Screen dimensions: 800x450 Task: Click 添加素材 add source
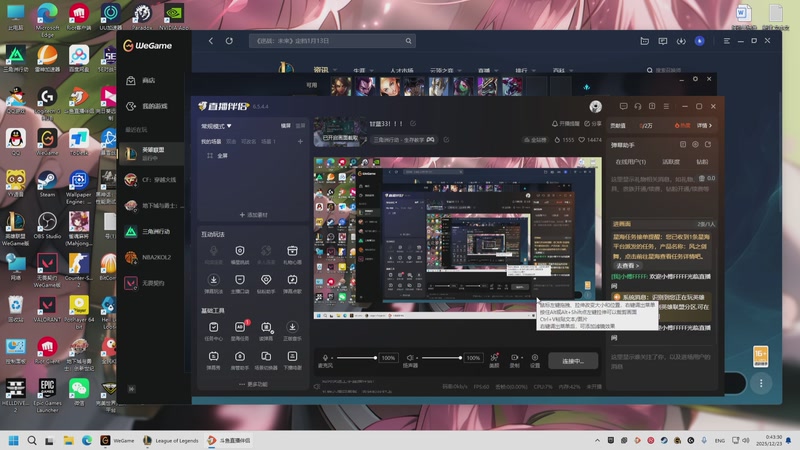pos(254,215)
